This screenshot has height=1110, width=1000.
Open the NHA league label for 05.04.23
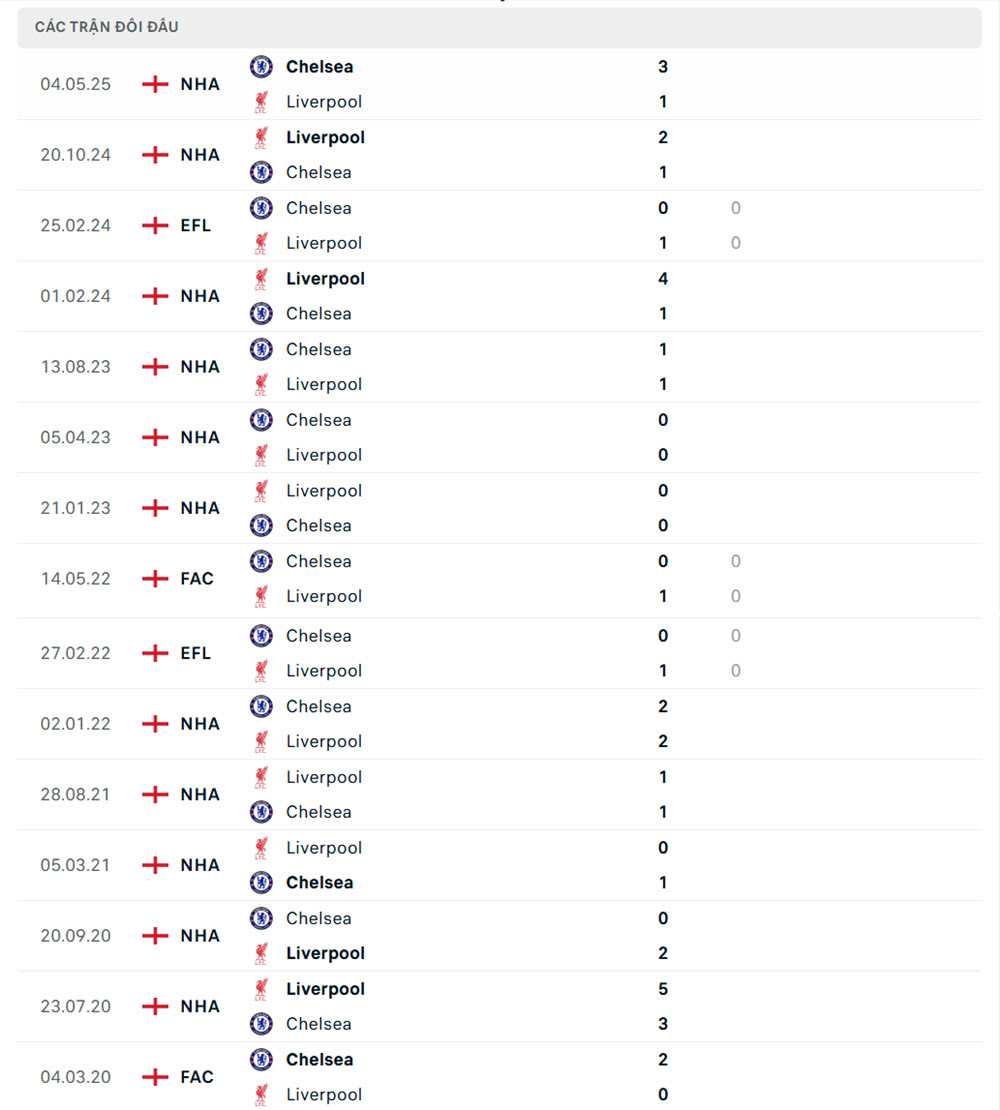click(x=200, y=438)
